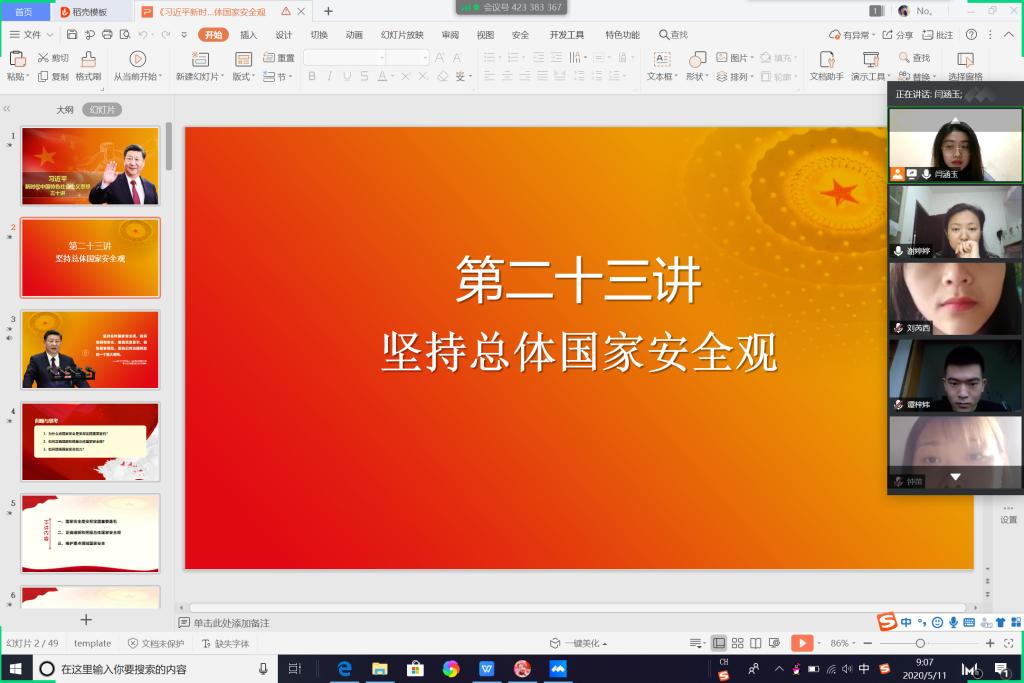1024x683 pixels.
Task: Switch the left panel to 大纲 outline
Action: tap(64, 110)
